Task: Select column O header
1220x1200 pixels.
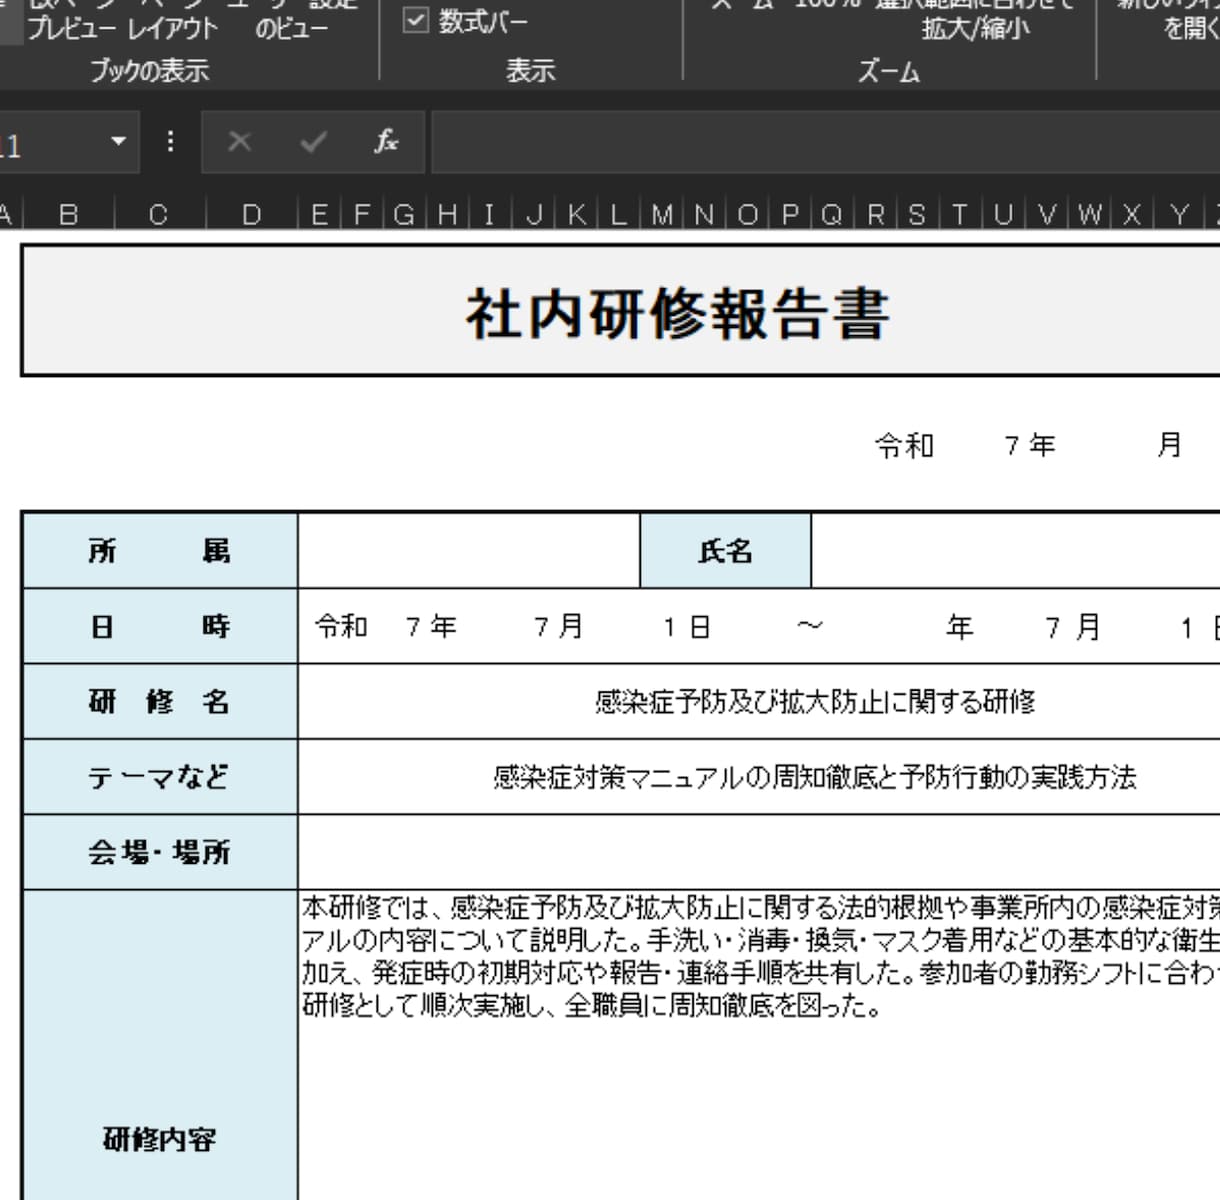Action: 747,214
